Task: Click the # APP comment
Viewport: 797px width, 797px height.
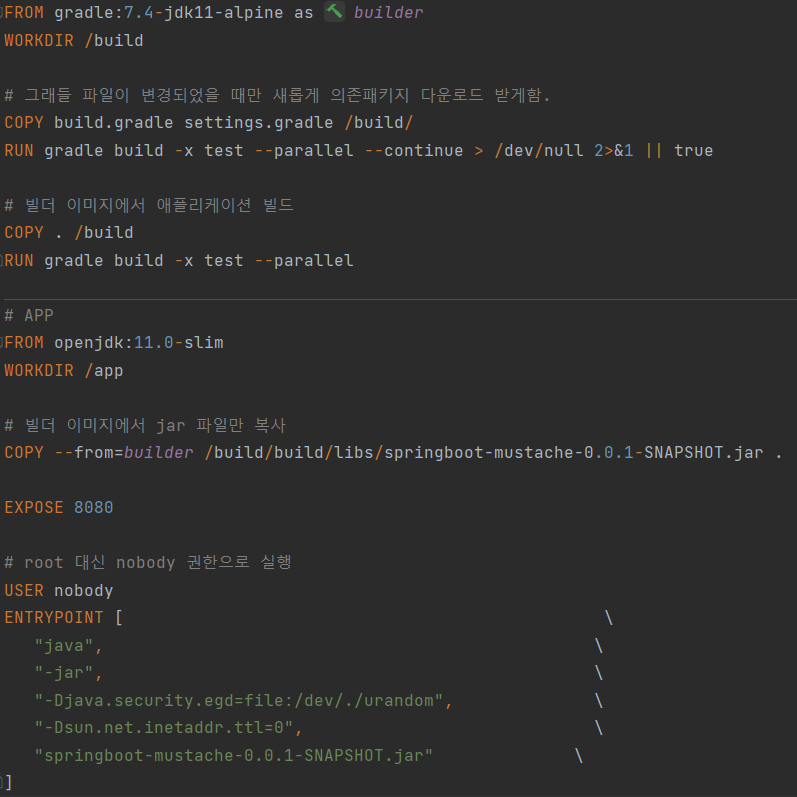Action: [x=29, y=315]
